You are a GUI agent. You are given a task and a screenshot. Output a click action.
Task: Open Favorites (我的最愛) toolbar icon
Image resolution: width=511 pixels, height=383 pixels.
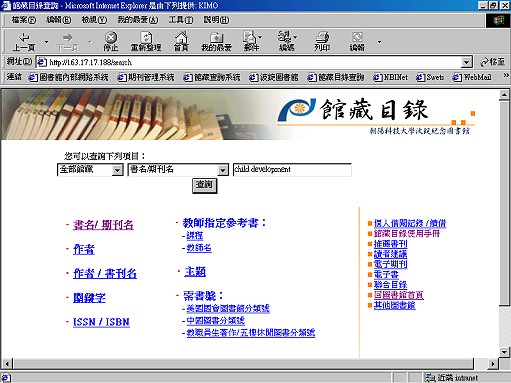[216, 41]
